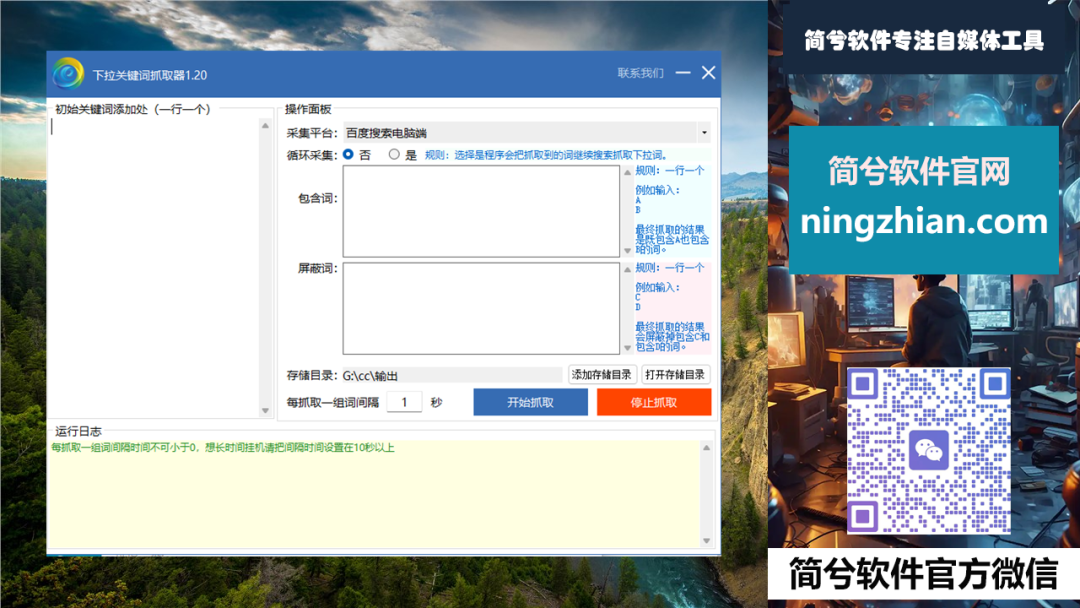The width and height of the screenshot is (1080, 608).
Task: Click into the 包含词 text box
Action: click(481, 211)
